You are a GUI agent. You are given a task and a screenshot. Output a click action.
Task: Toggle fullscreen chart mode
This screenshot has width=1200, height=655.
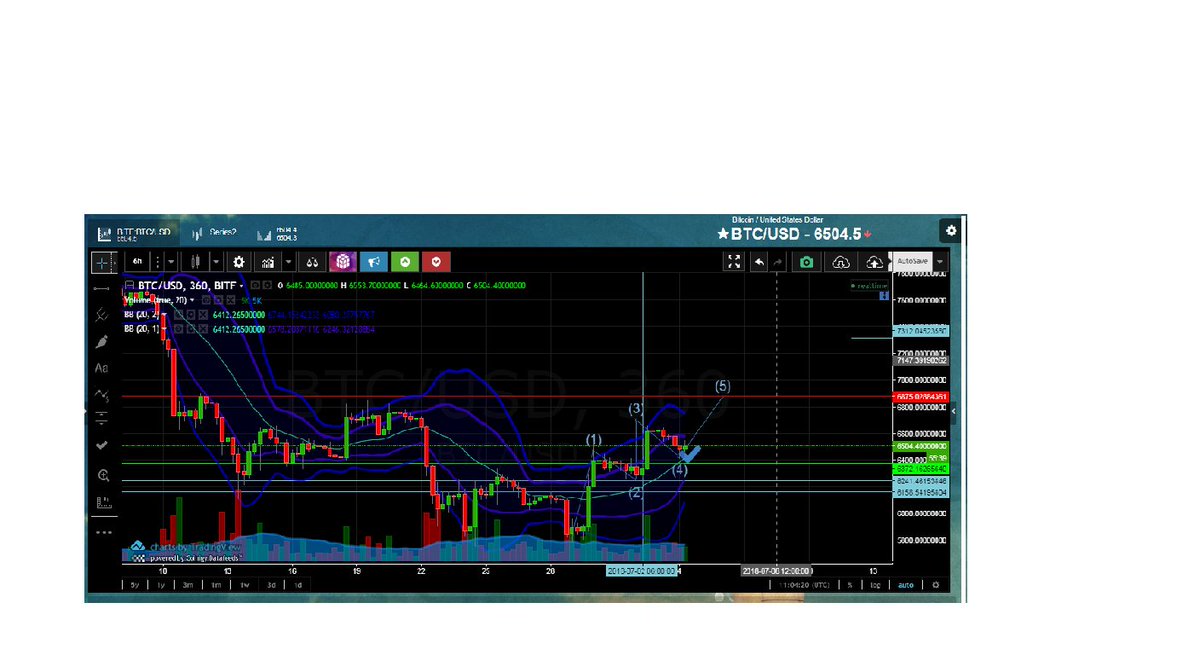734,262
